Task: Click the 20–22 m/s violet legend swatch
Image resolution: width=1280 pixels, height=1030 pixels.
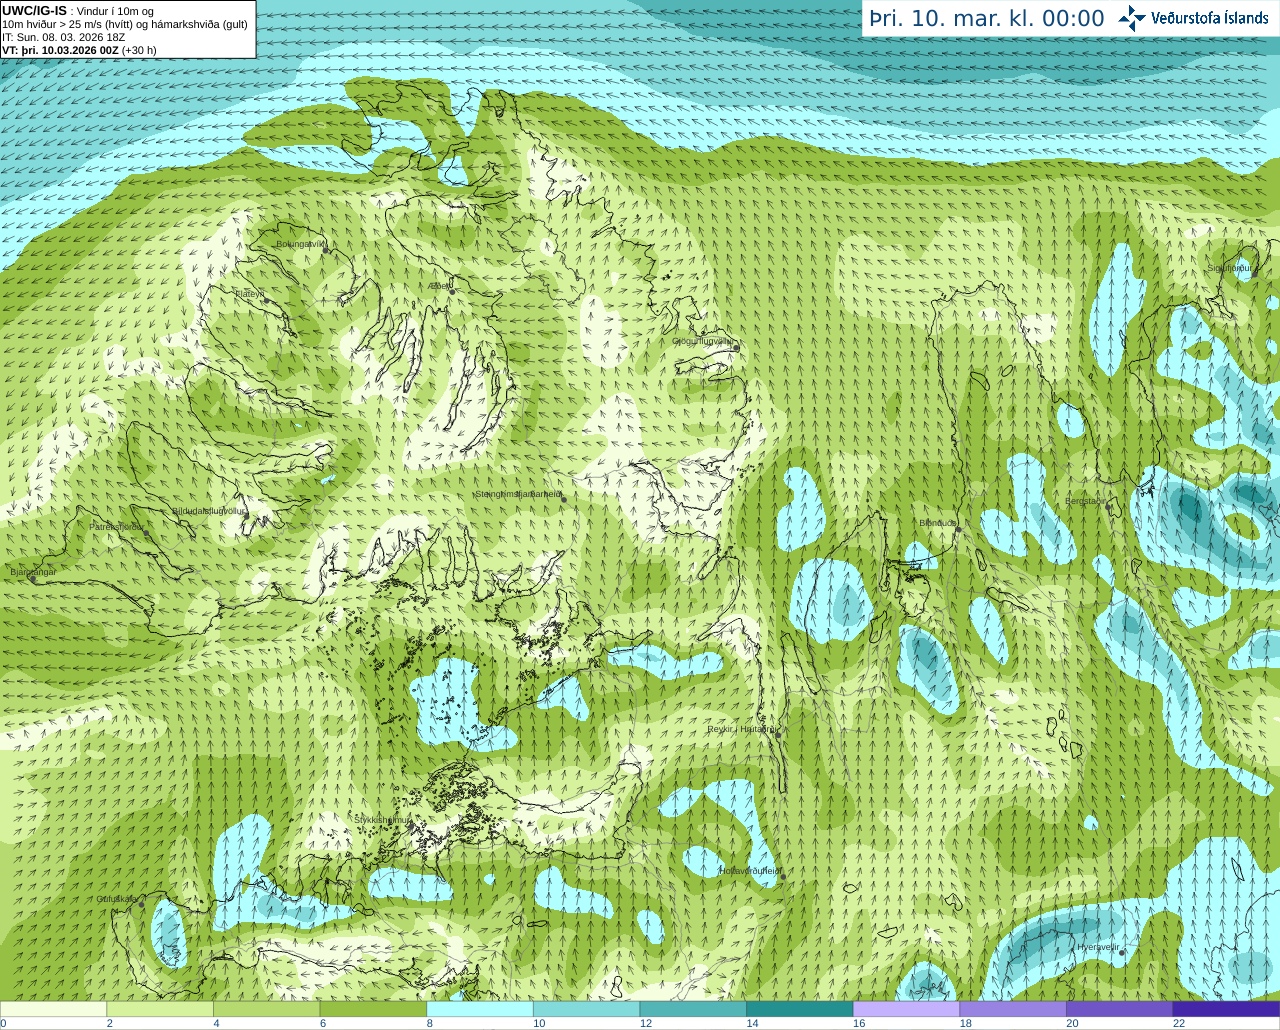Action: 1119,1009
